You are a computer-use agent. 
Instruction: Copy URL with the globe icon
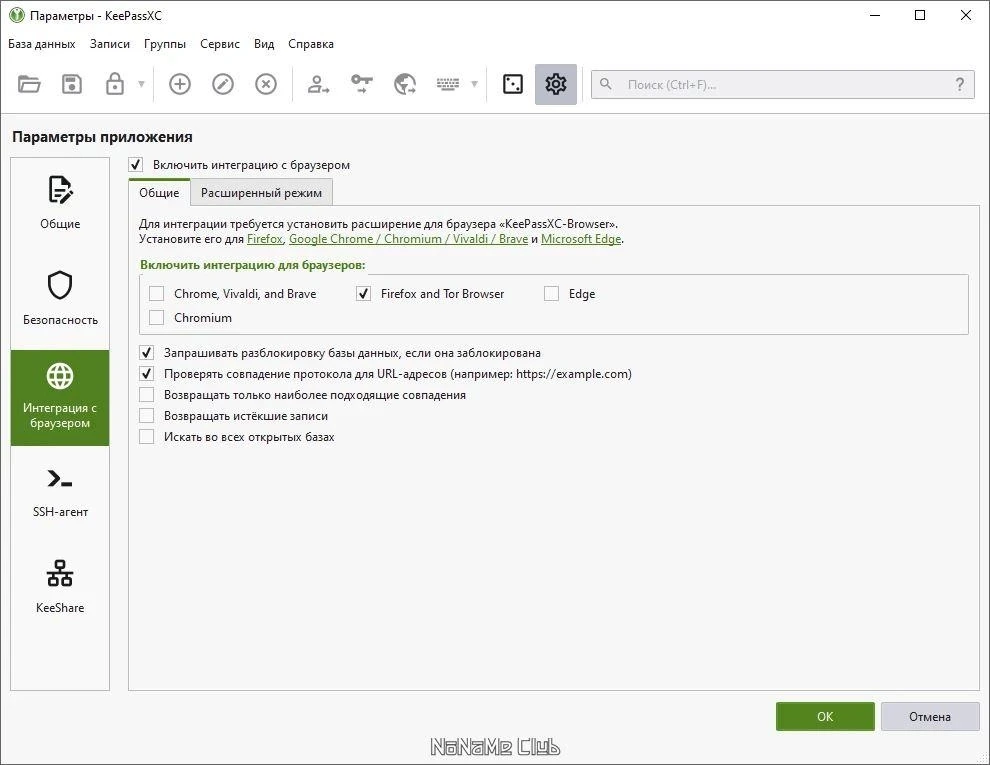(405, 84)
